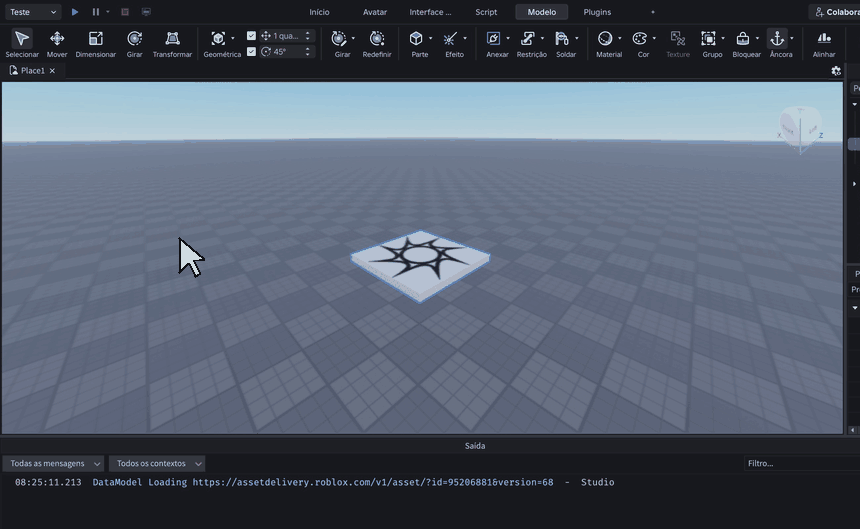Screen dimensions: 860x529
Task: Click the Colaborar add-user icon
Action: point(819,12)
